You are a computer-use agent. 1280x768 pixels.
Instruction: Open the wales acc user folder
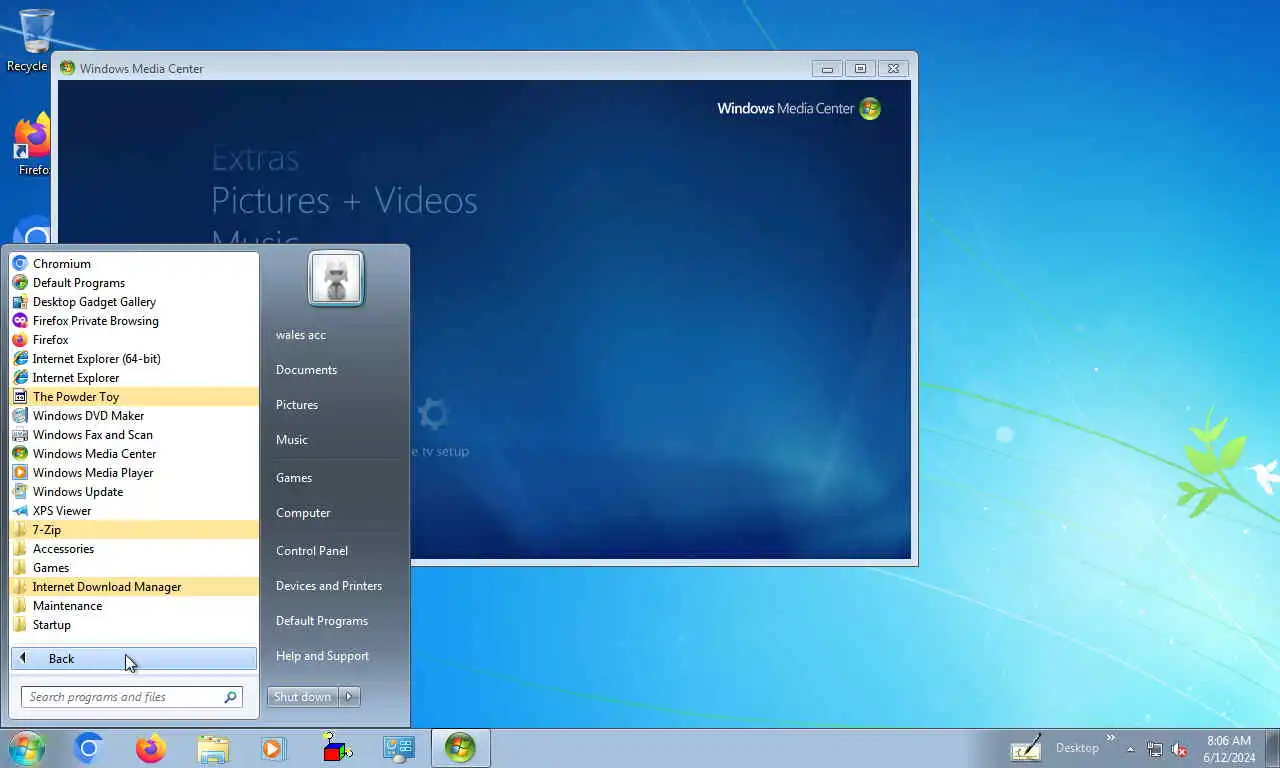click(x=301, y=335)
